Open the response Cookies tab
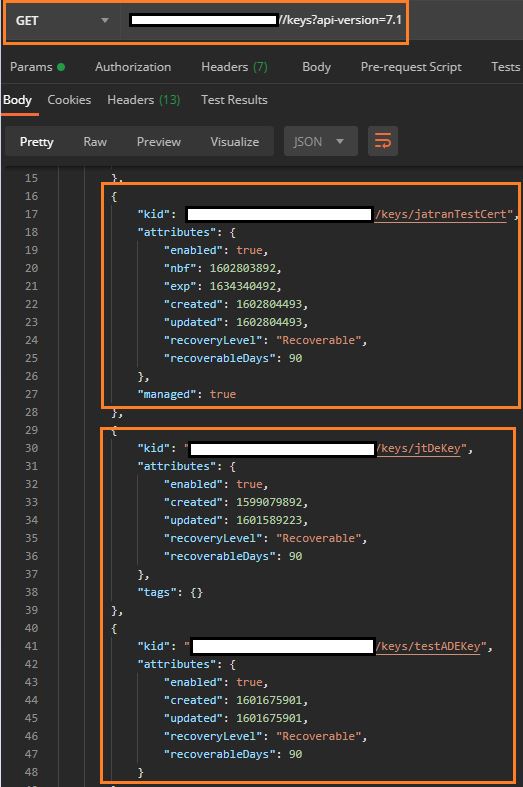523x787 pixels. coord(69,100)
